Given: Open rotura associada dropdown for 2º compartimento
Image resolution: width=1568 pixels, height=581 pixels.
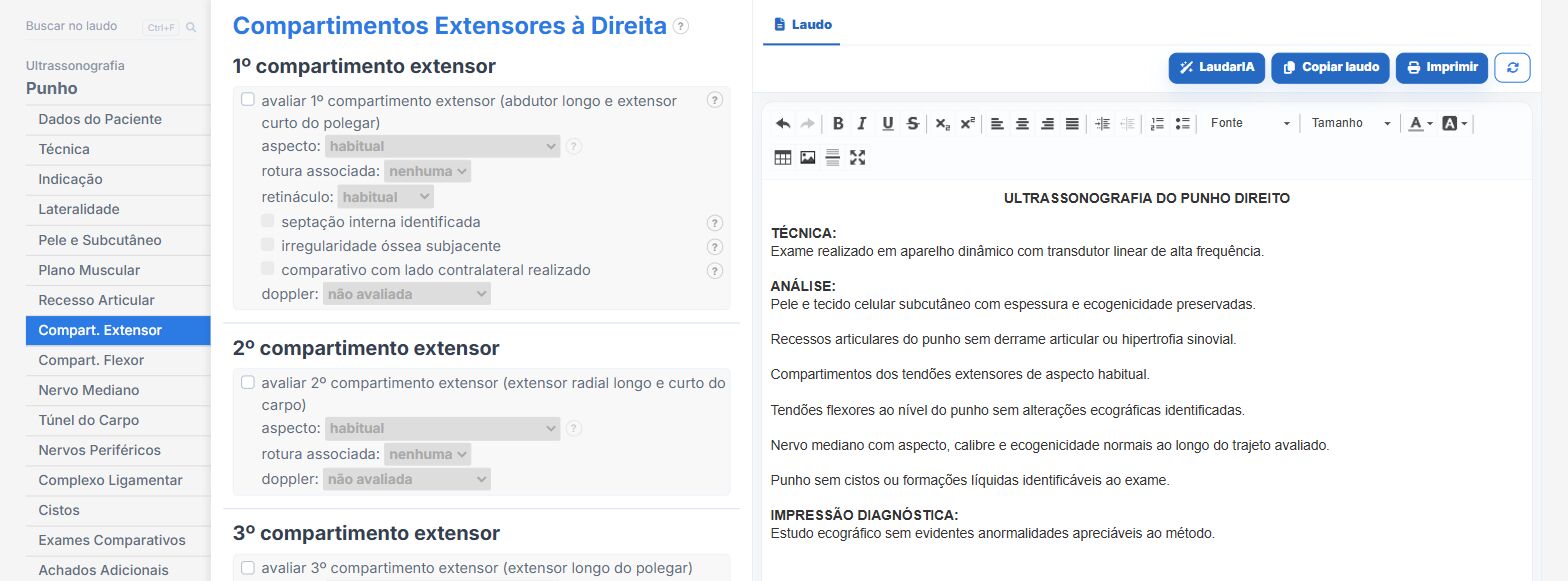Looking at the screenshot, I should tap(427, 454).
